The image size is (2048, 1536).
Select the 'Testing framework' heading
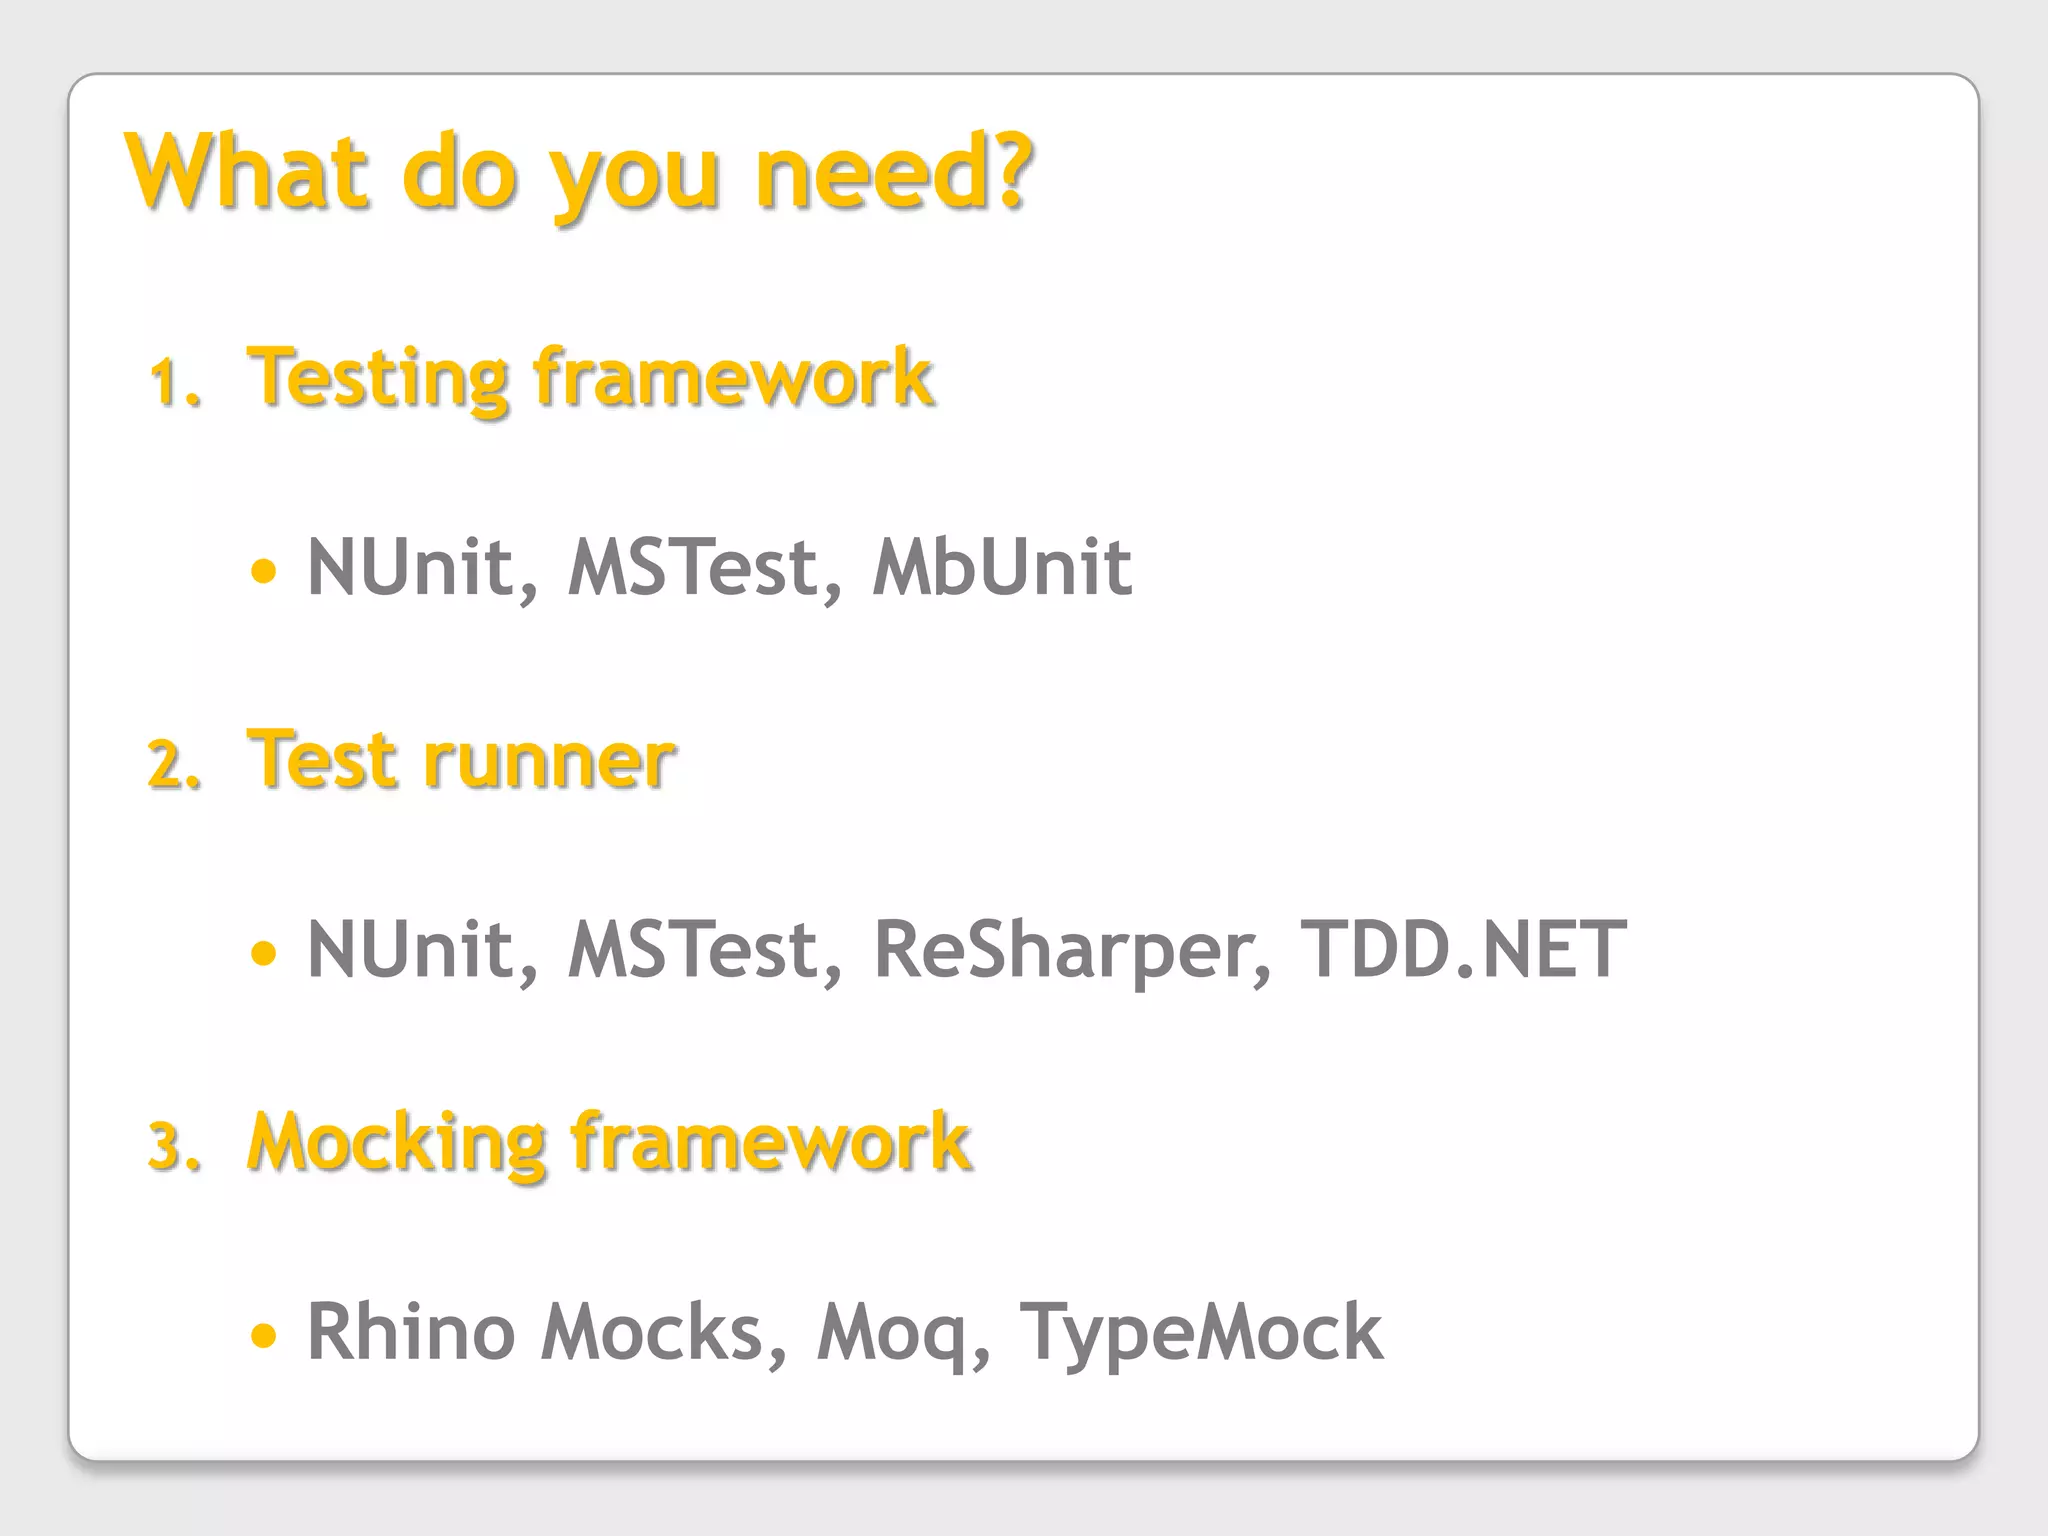590,377
